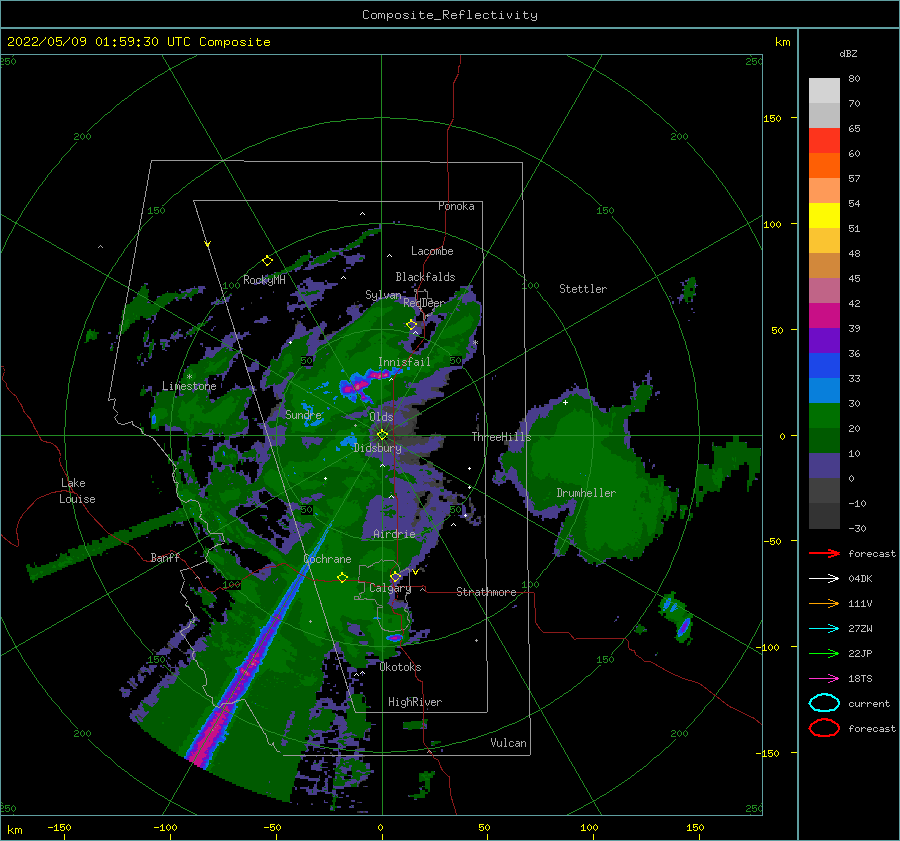Click the Lacombe city label
This screenshot has width=900, height=841.
(432, 251)
